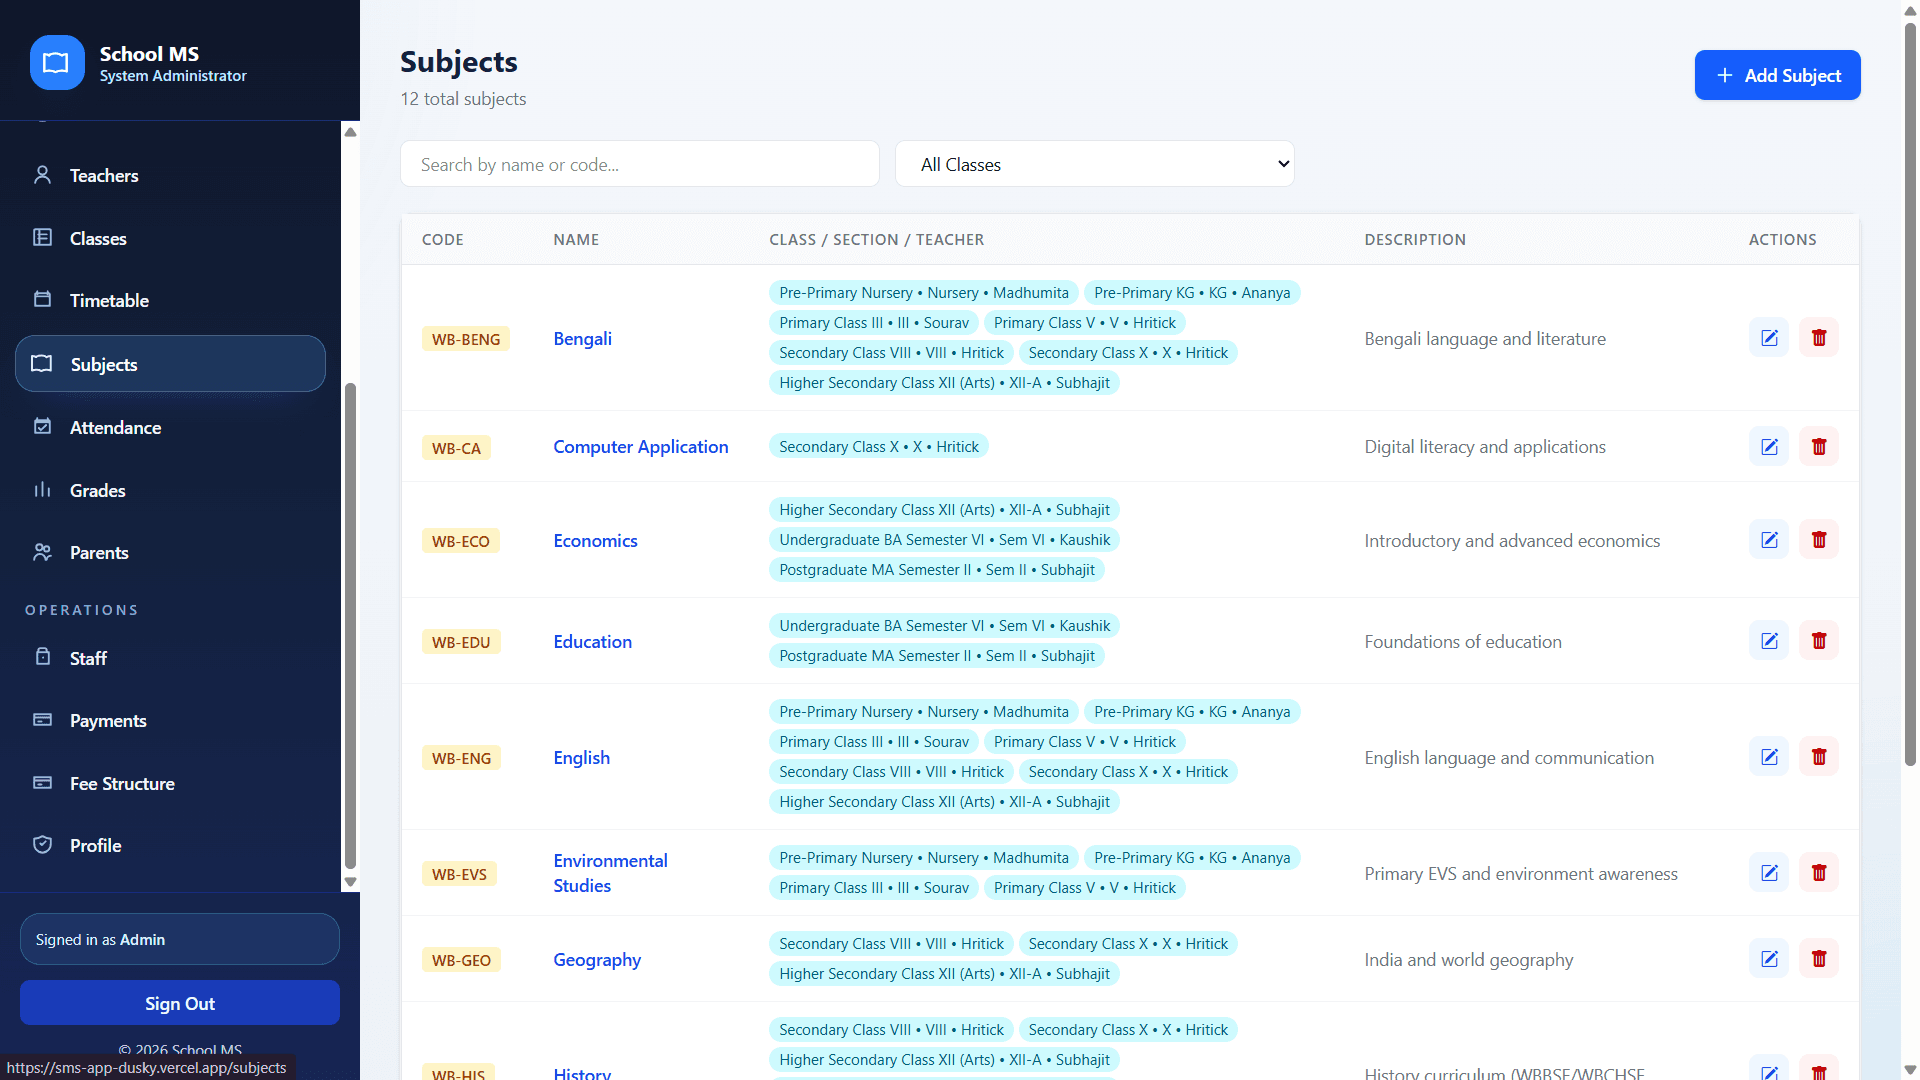The width and height of the screenshot is (1920, 1080).
Task: Edit the Environmental Studies subject
Action: [x=1769, y=873]
